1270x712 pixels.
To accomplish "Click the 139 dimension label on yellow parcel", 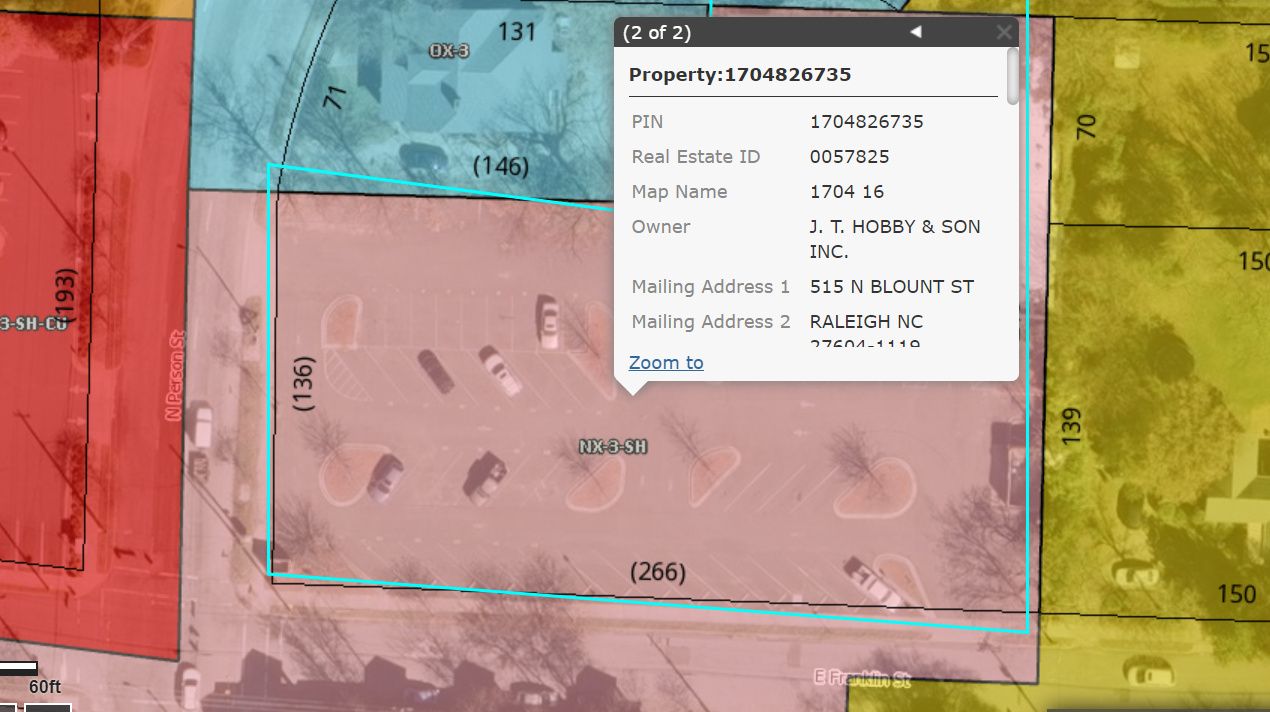I will (x=1071, y=427).
